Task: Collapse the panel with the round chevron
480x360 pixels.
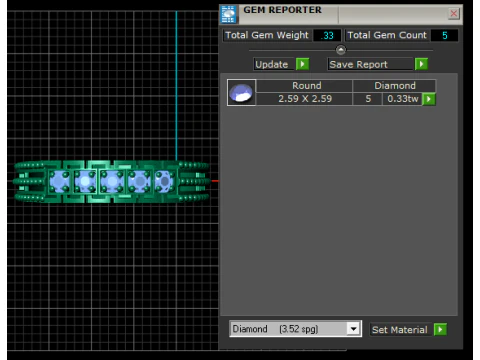Action: point(341,50)
